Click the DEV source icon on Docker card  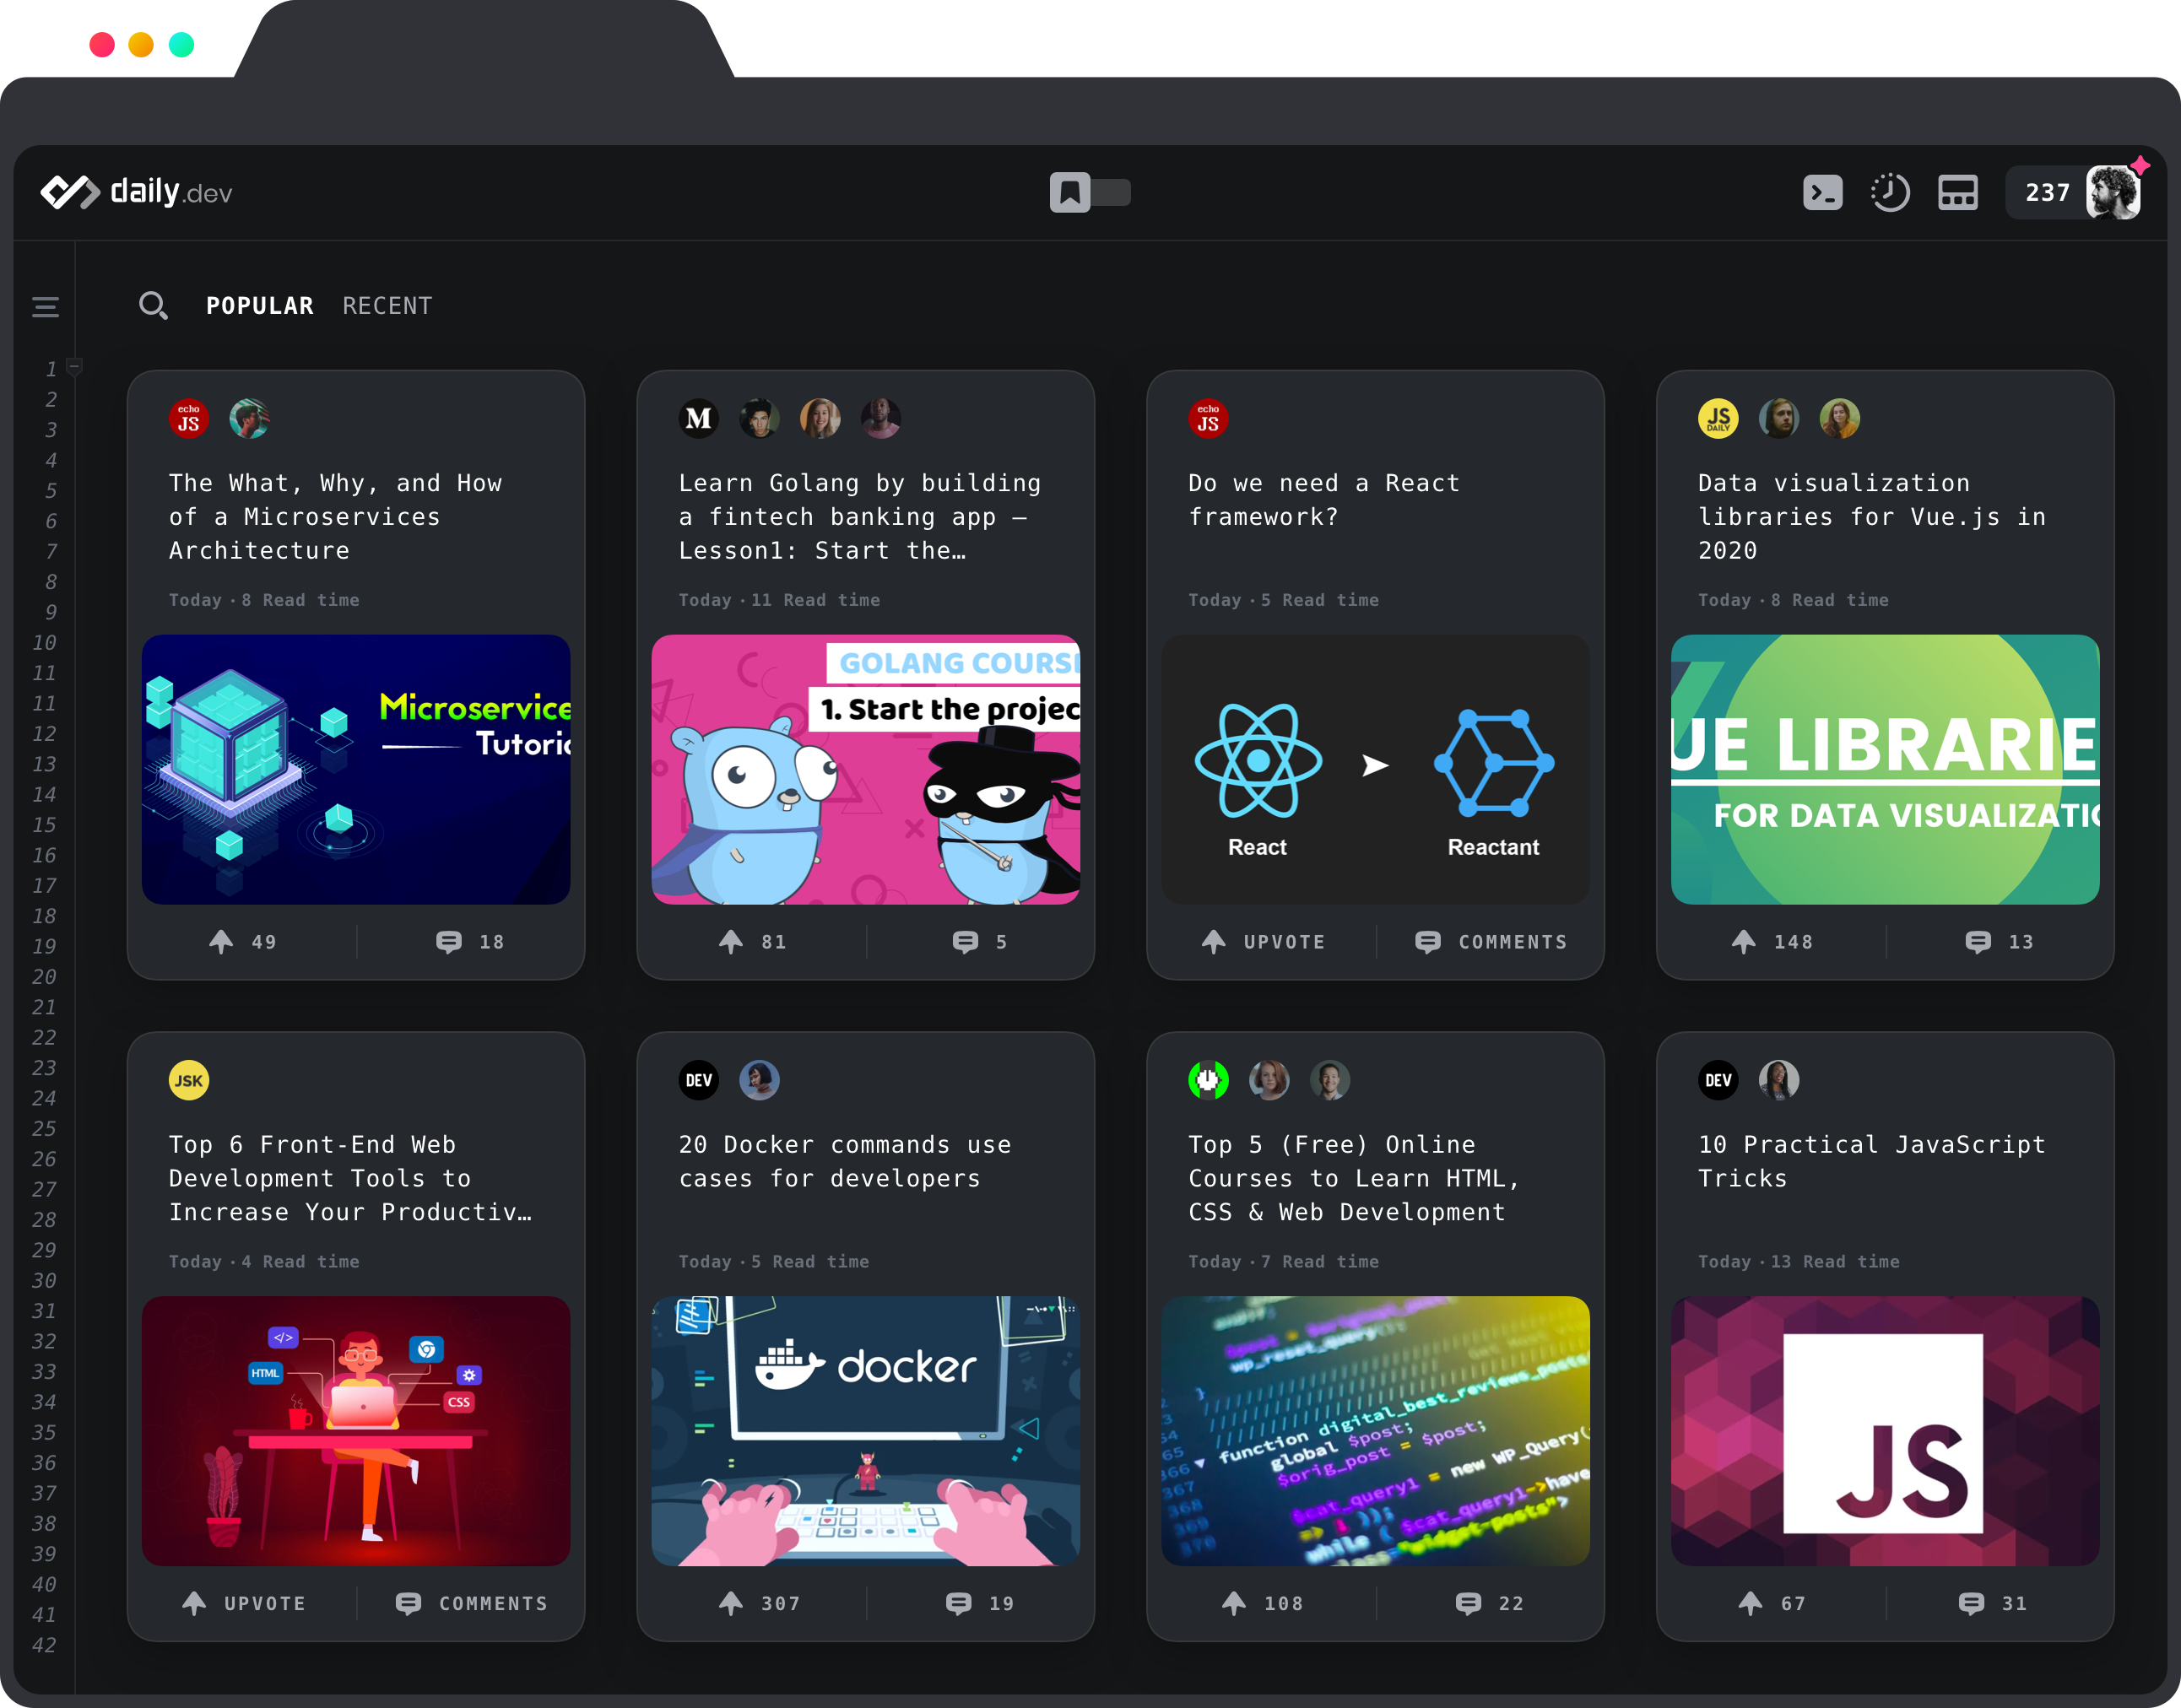click(699, 1081)
